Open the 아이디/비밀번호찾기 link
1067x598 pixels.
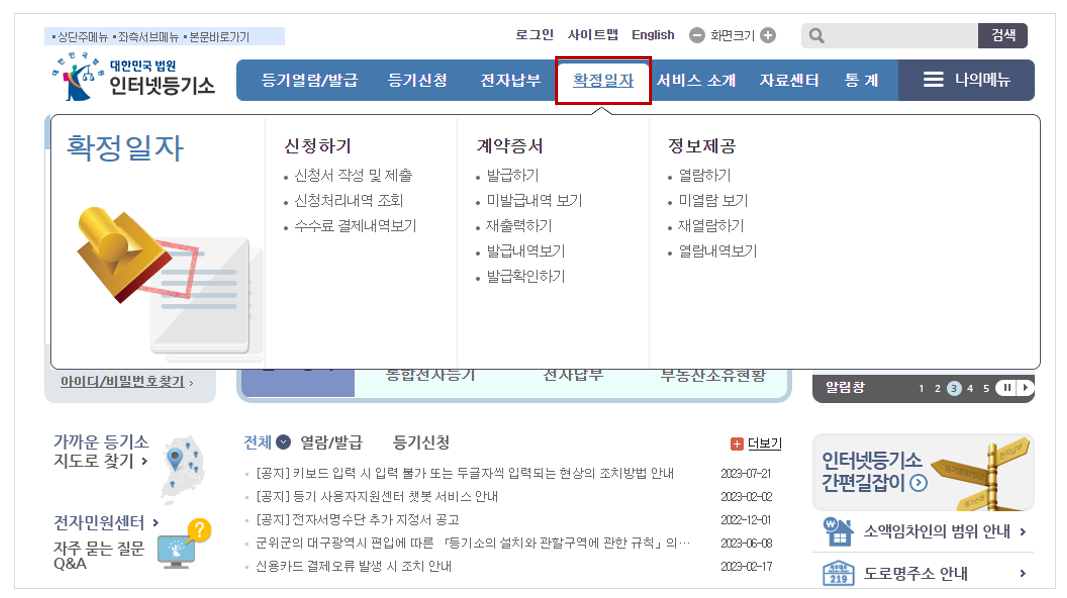(x=120, y=383)
